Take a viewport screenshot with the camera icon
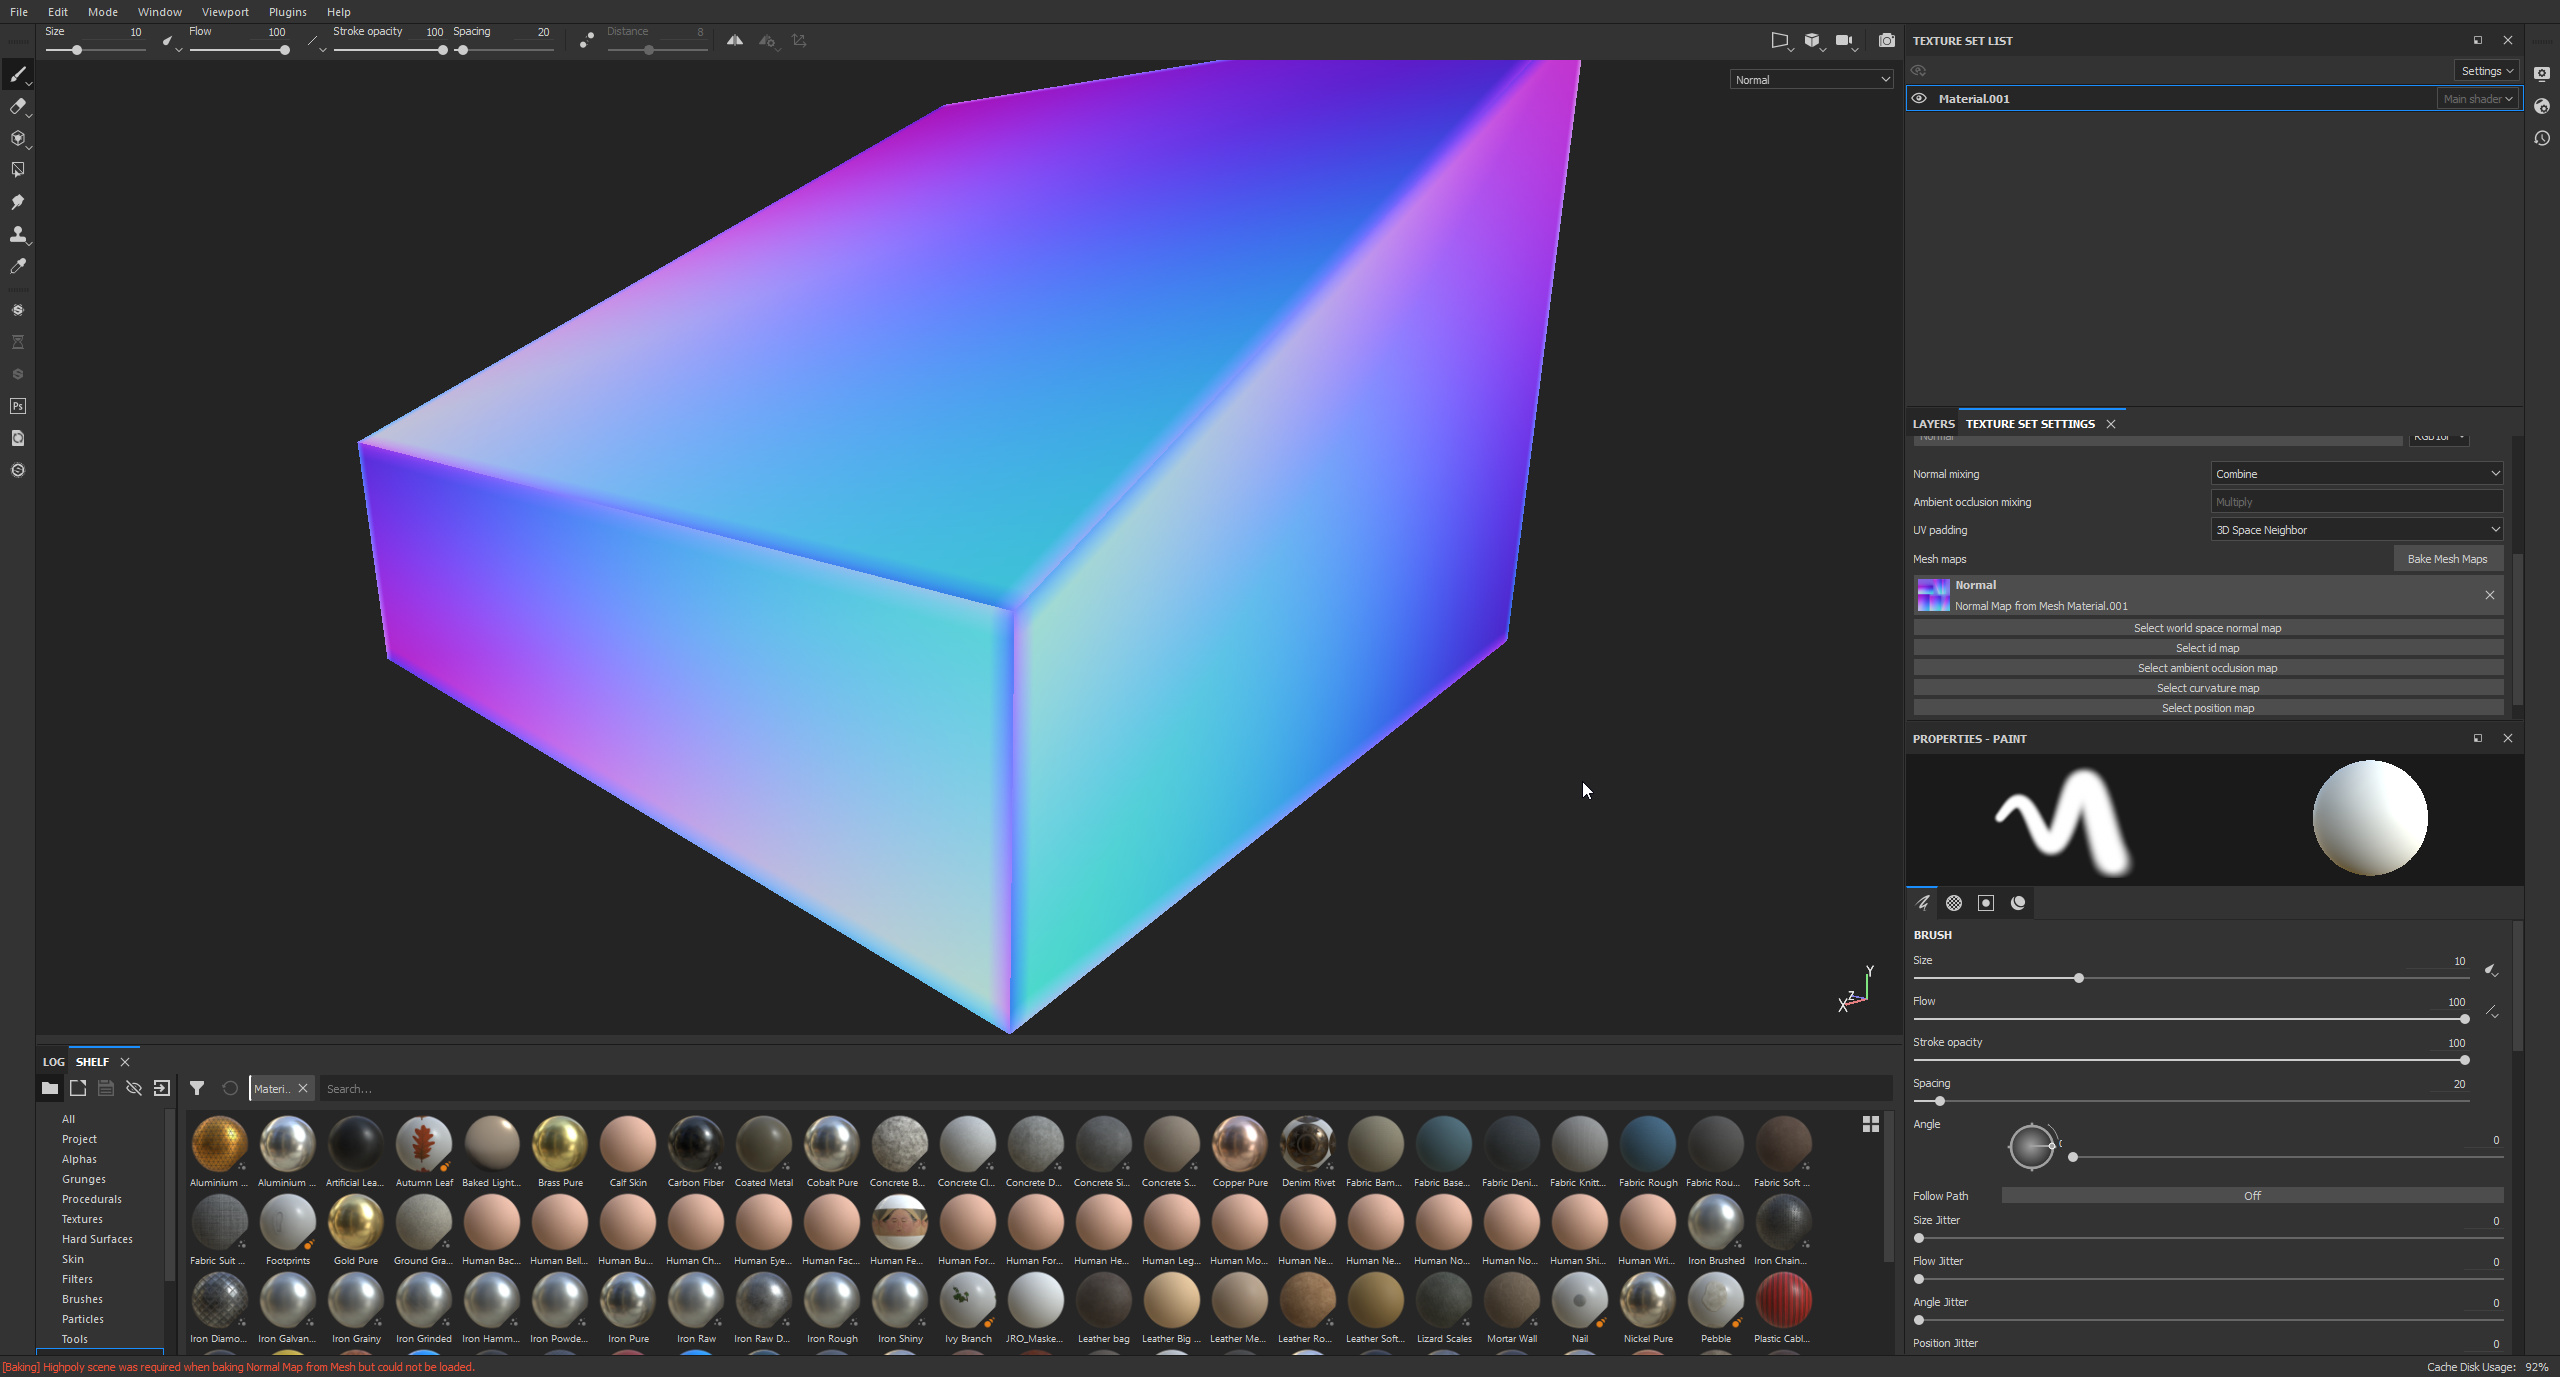The width and height of the screenshot is (2560, 1377). point(1888,40)
